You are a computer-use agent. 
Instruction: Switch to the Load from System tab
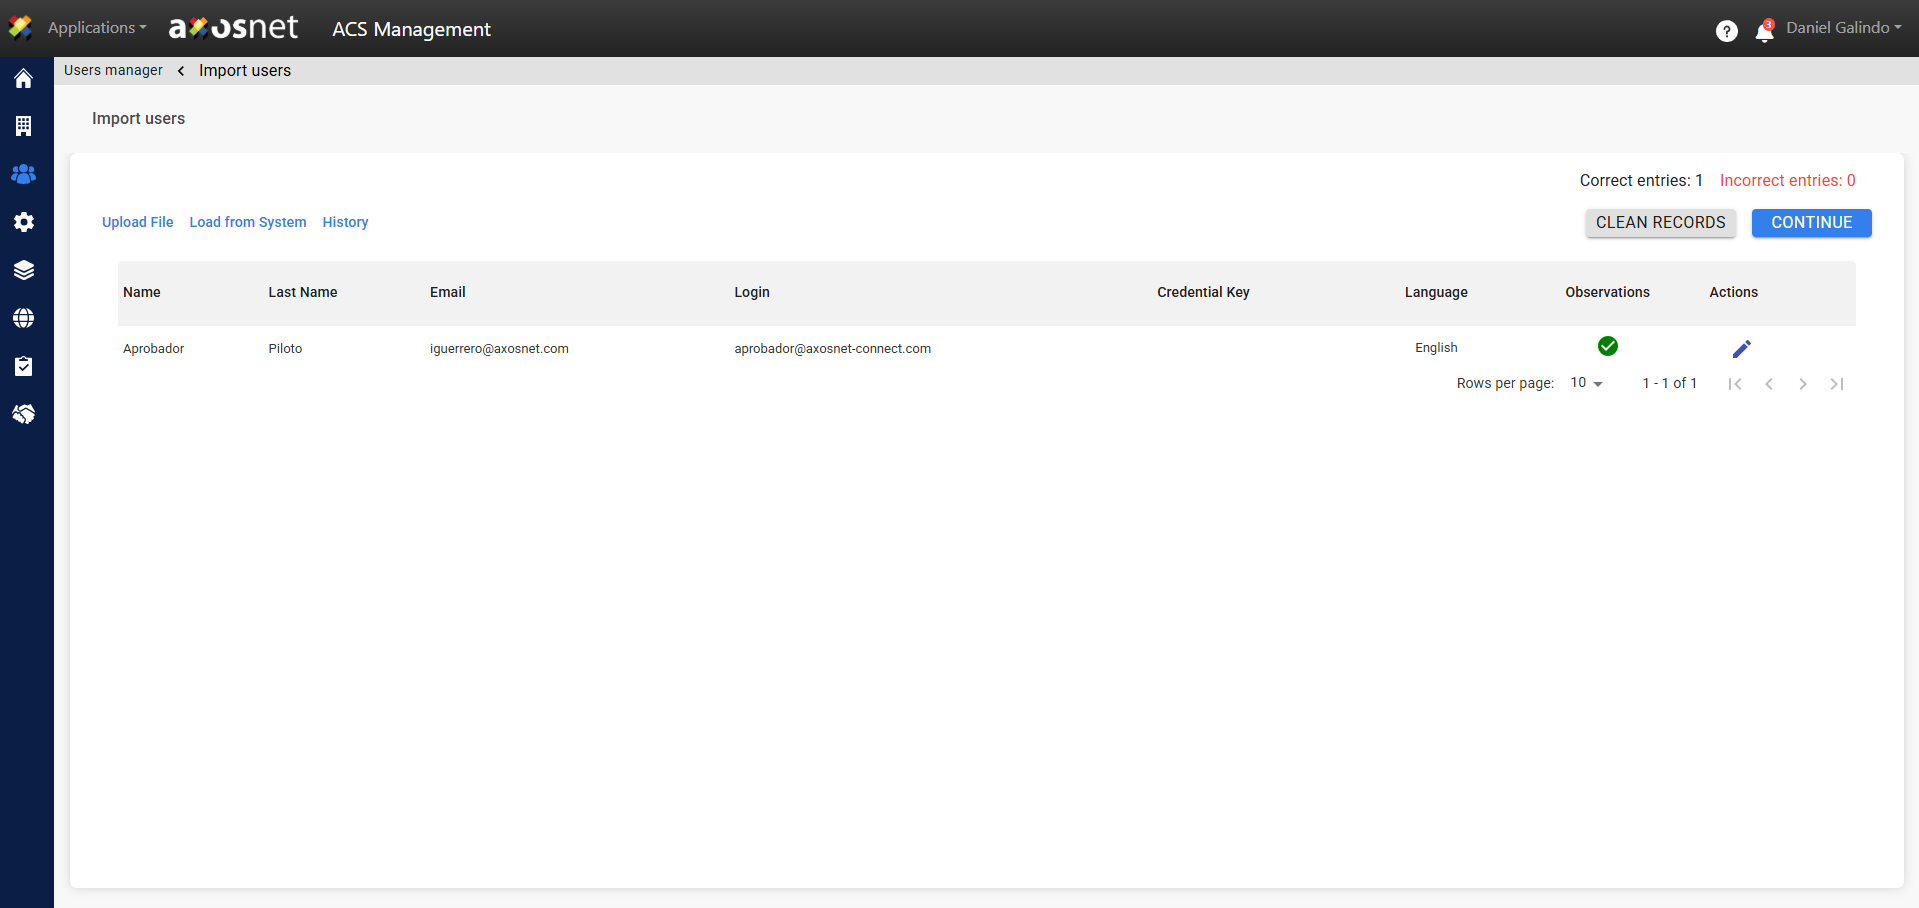[248, 222]
